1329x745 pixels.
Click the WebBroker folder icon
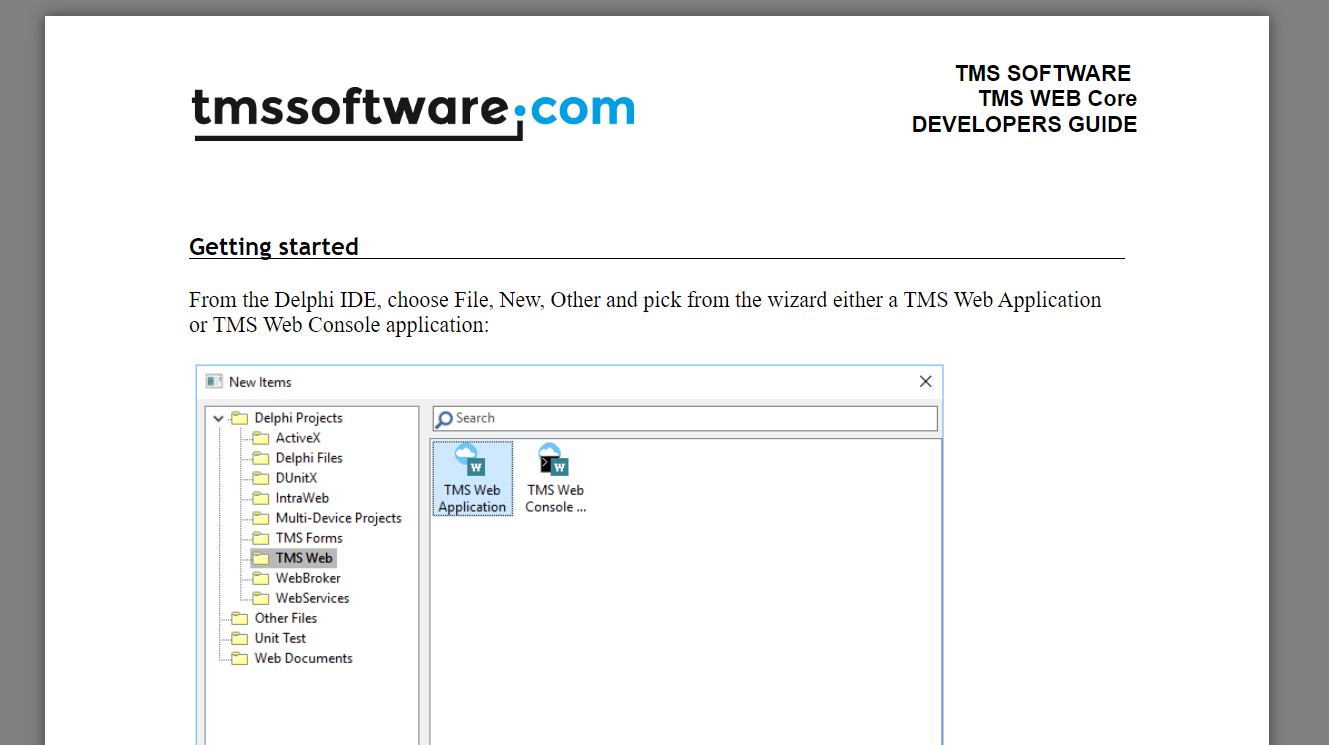click(260, 578)
